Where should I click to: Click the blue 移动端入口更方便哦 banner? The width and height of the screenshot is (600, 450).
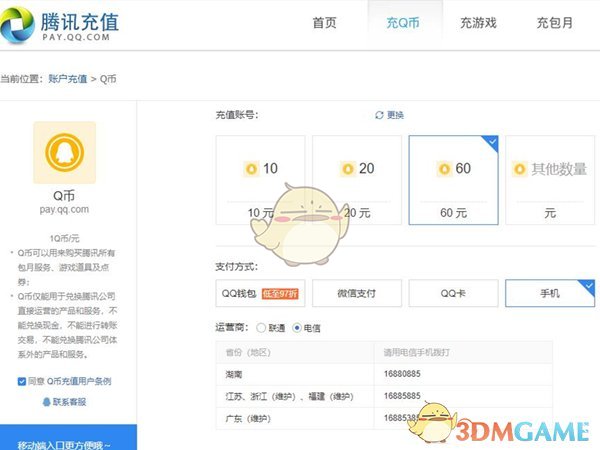[x=68, y=437]
